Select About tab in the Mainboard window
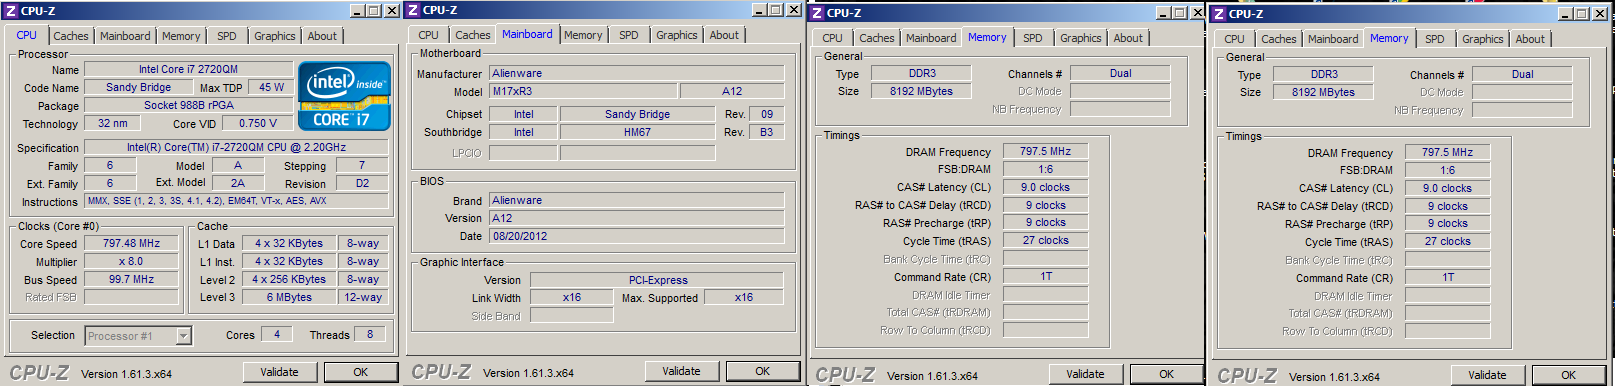Screen dimensions: 1615x386 [x=724, y=35]
